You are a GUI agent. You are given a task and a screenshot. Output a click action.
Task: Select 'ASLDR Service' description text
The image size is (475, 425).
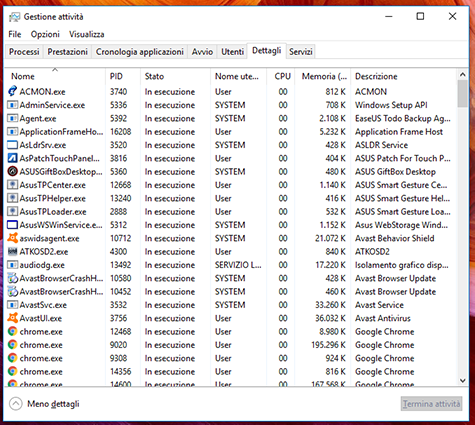pos(381,145)
